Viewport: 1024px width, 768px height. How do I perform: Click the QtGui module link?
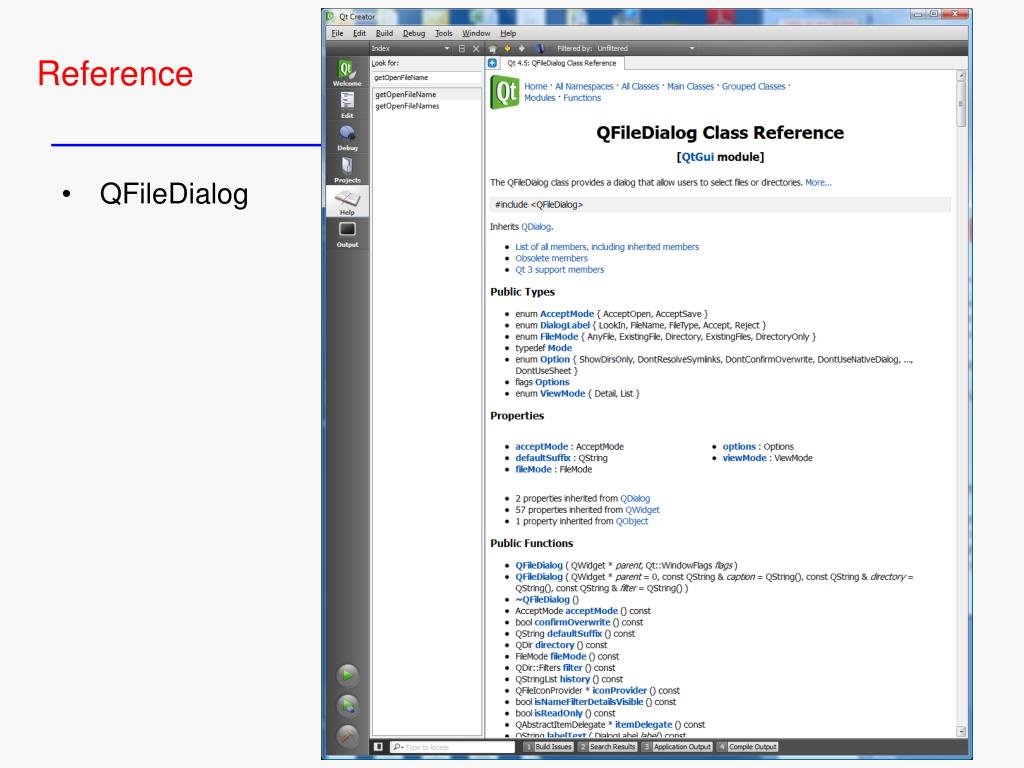pos(697,157)
